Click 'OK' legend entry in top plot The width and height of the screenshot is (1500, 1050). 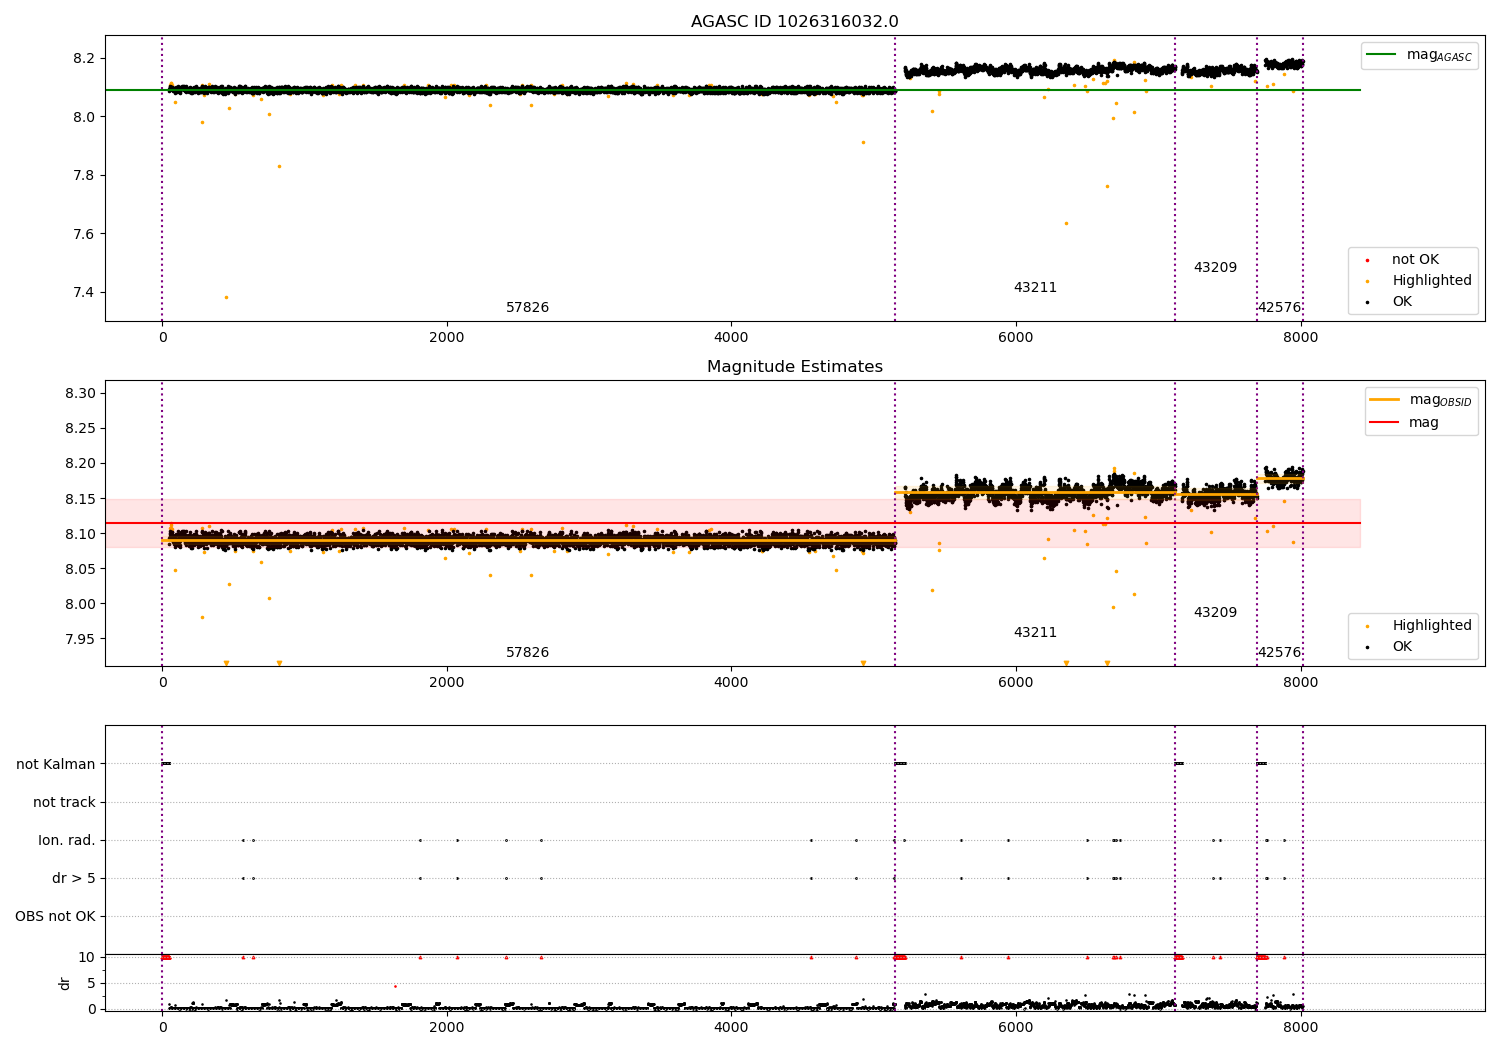(x=1391, y=302)
